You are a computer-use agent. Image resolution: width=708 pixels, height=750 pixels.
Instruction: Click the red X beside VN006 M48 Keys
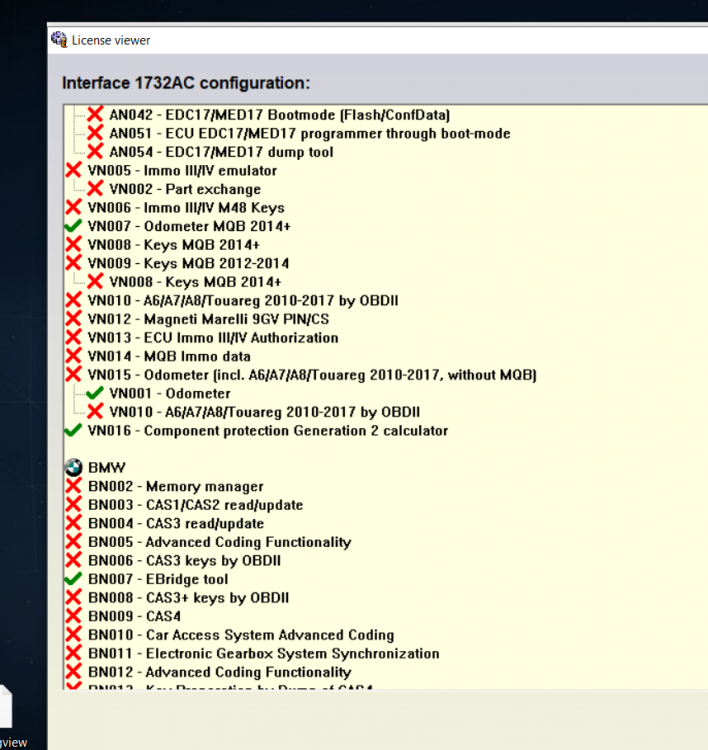tap(73, 207)
